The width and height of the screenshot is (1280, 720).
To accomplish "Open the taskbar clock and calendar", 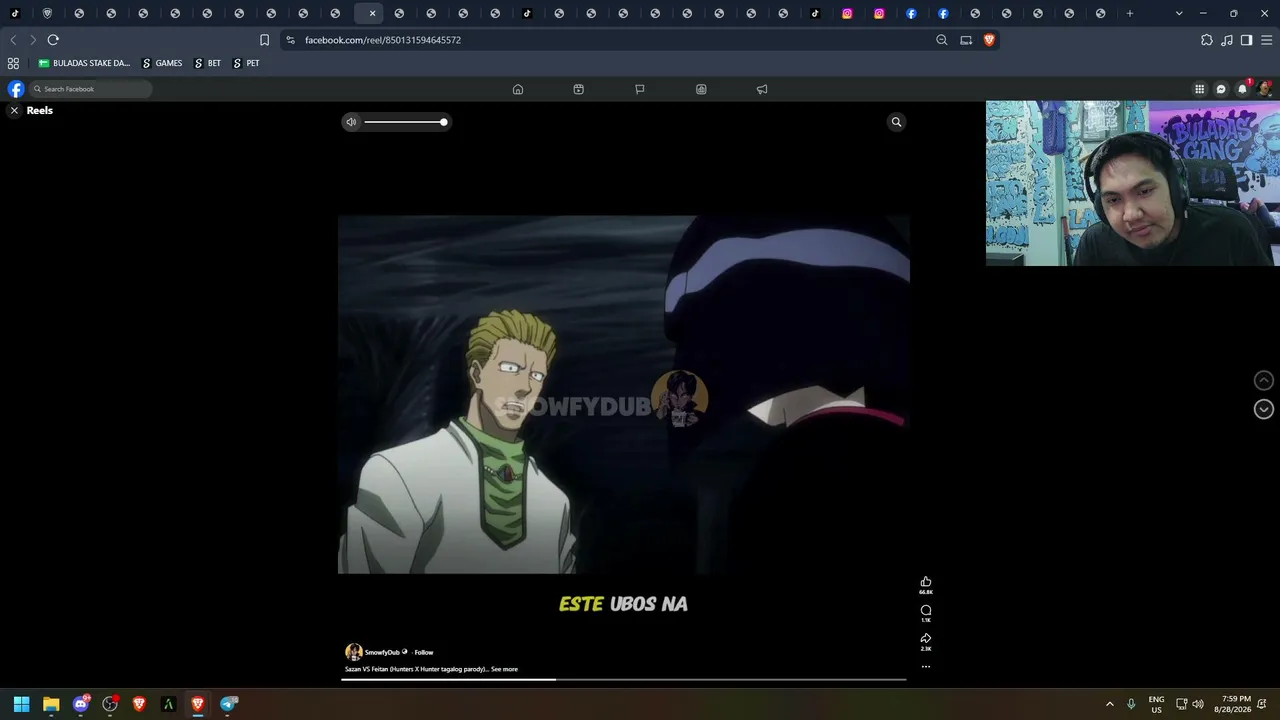I will coord(1232,704).
